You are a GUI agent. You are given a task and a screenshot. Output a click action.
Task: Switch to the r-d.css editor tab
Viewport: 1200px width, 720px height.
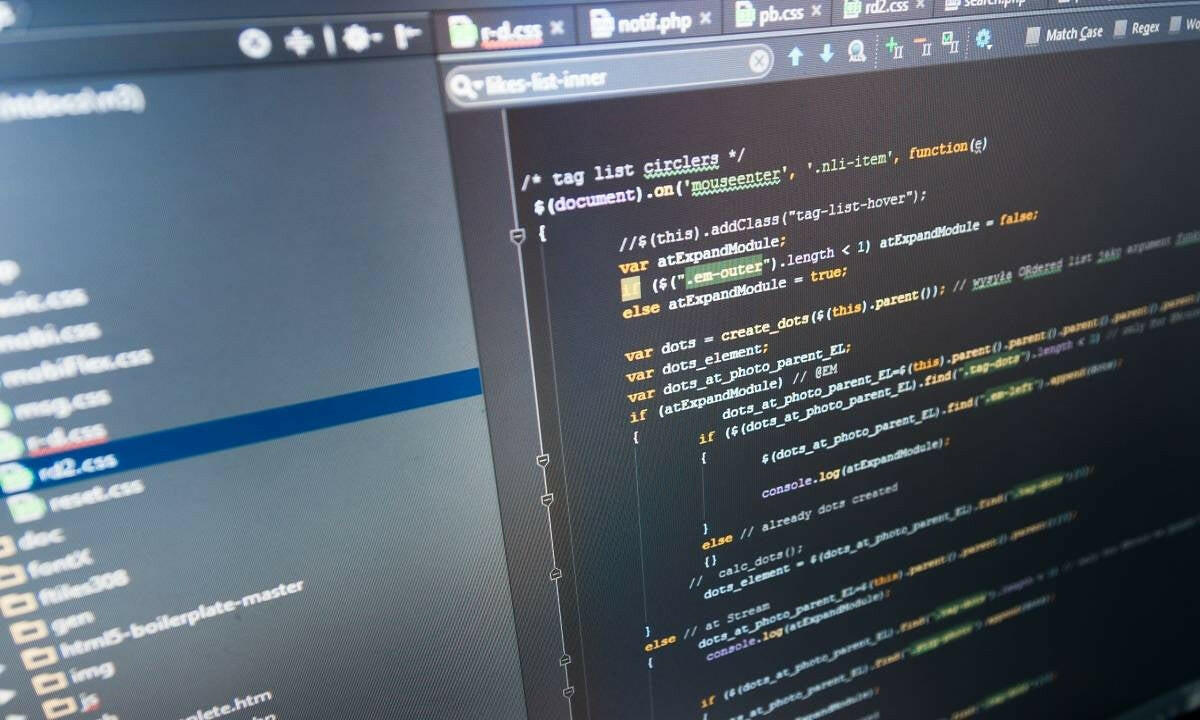point(509,31)
